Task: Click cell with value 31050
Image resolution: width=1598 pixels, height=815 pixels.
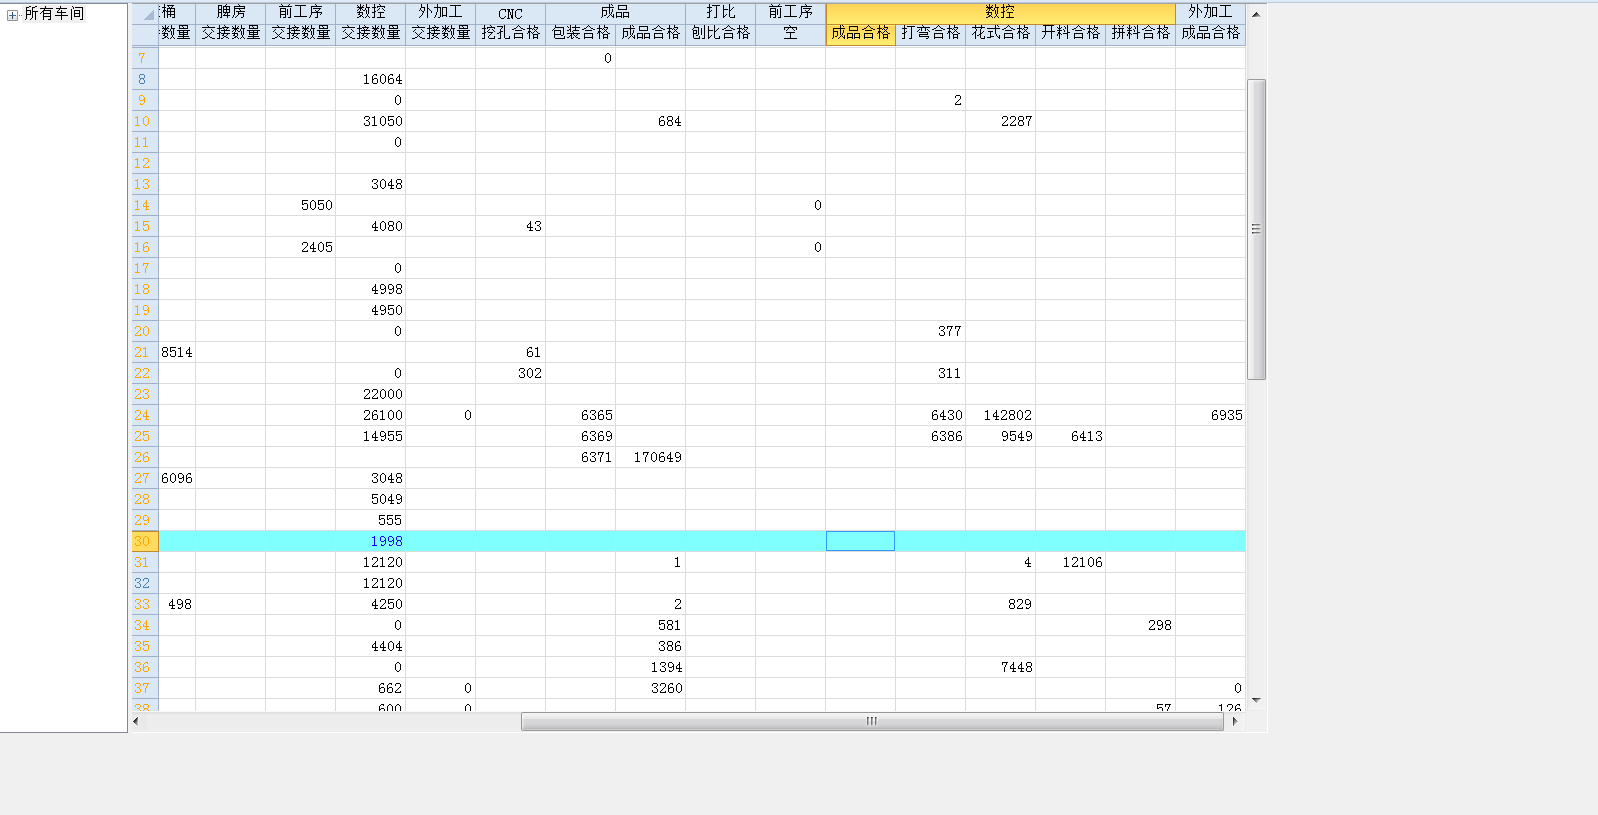Action: coord(370,121)
